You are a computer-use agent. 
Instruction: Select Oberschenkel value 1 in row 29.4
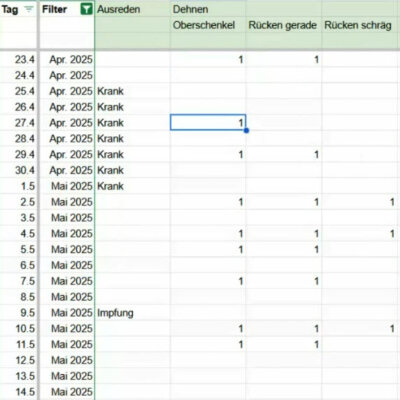pos(208,154)
